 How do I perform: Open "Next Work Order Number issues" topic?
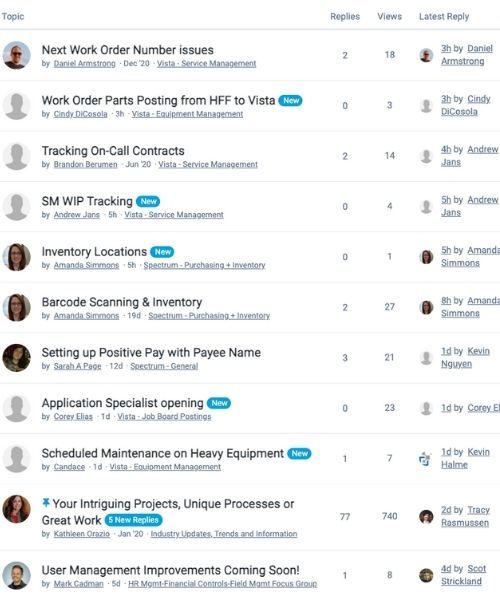[x=127, y=50]
